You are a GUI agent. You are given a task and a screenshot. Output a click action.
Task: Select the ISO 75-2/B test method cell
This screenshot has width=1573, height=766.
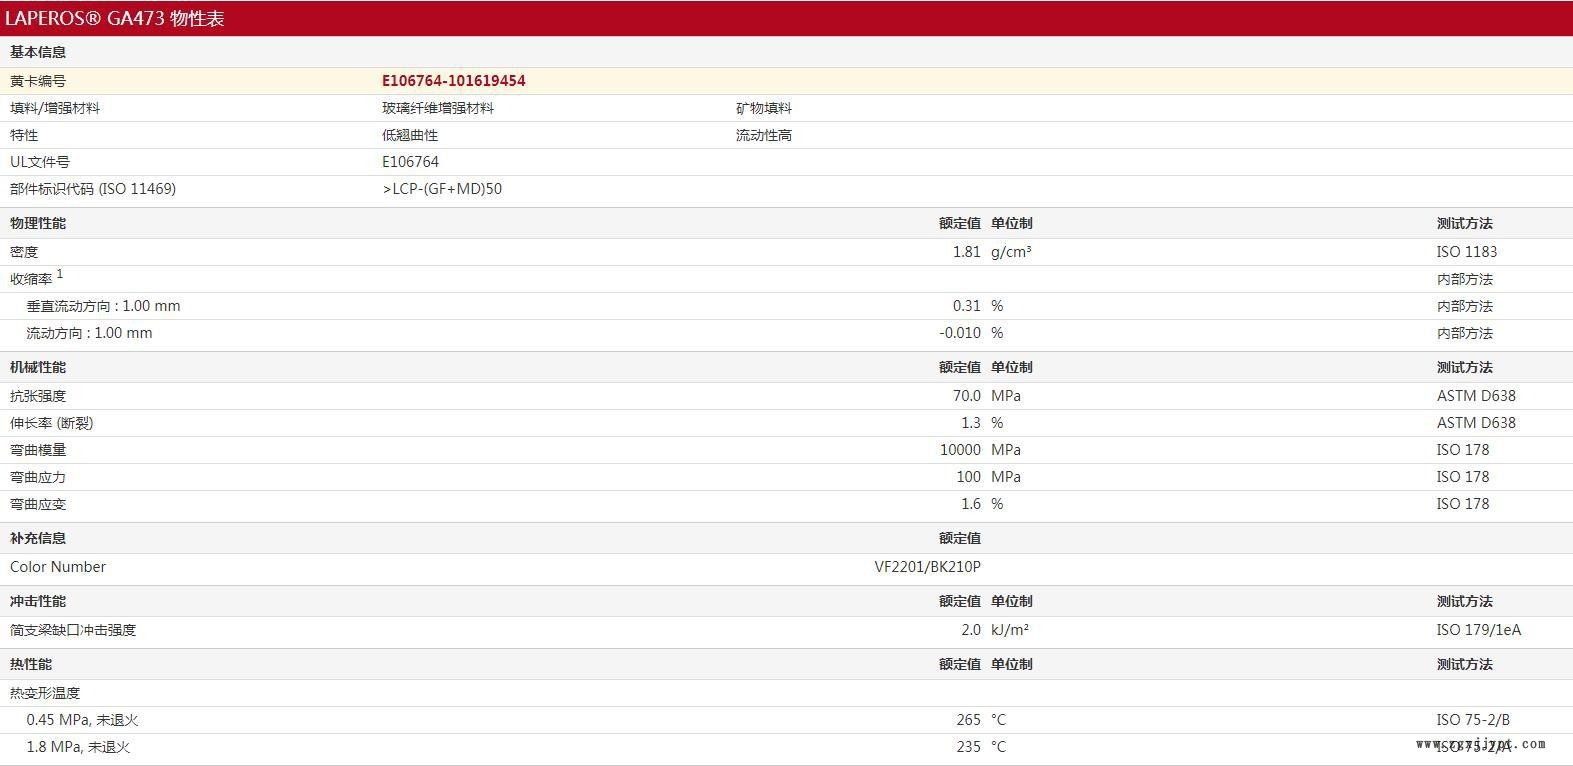(1473, 720)
